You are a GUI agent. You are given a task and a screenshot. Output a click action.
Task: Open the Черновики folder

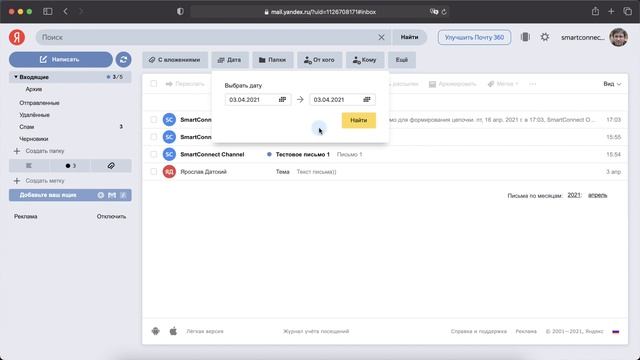pos(33,139)
